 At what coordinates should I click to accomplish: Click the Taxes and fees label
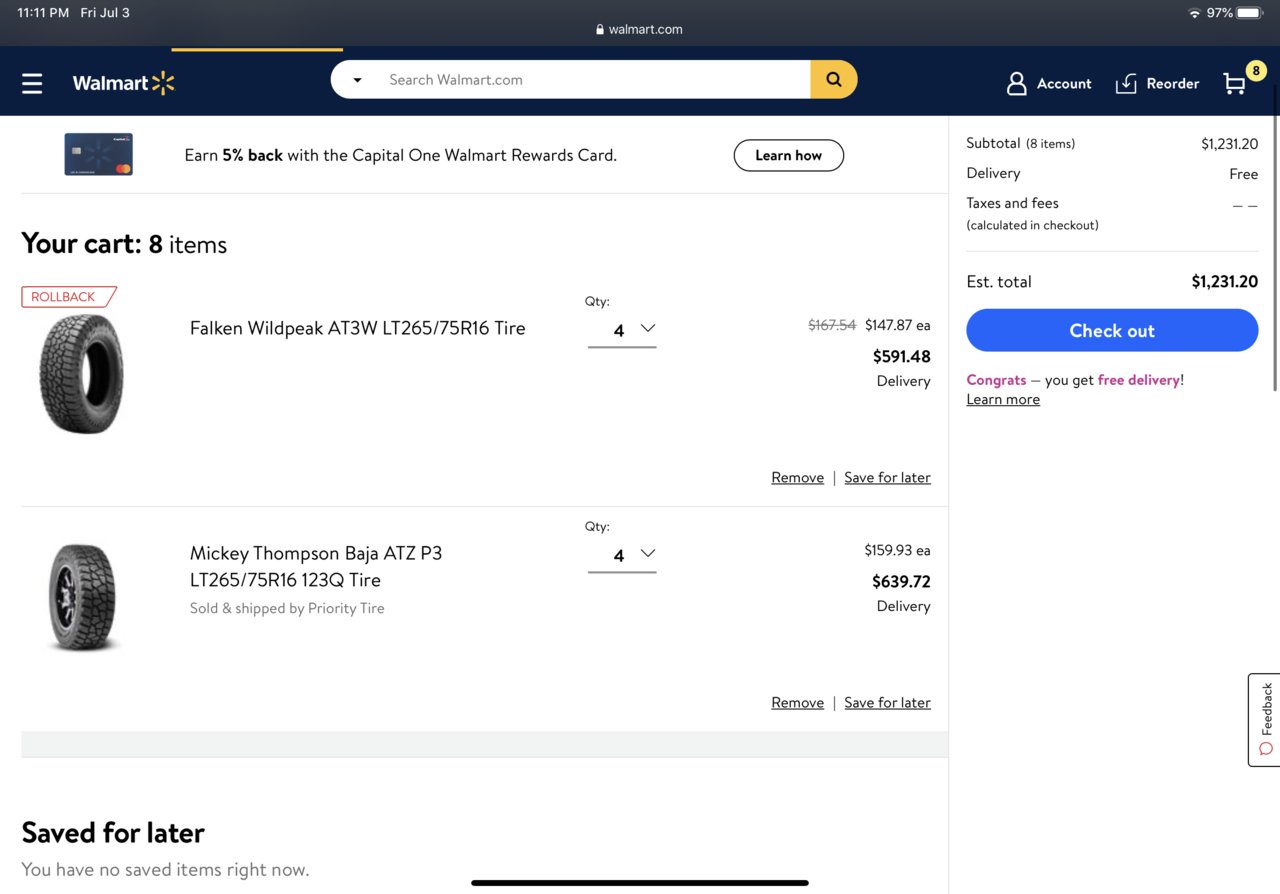pyautogui.click(x=1012, y=203)
